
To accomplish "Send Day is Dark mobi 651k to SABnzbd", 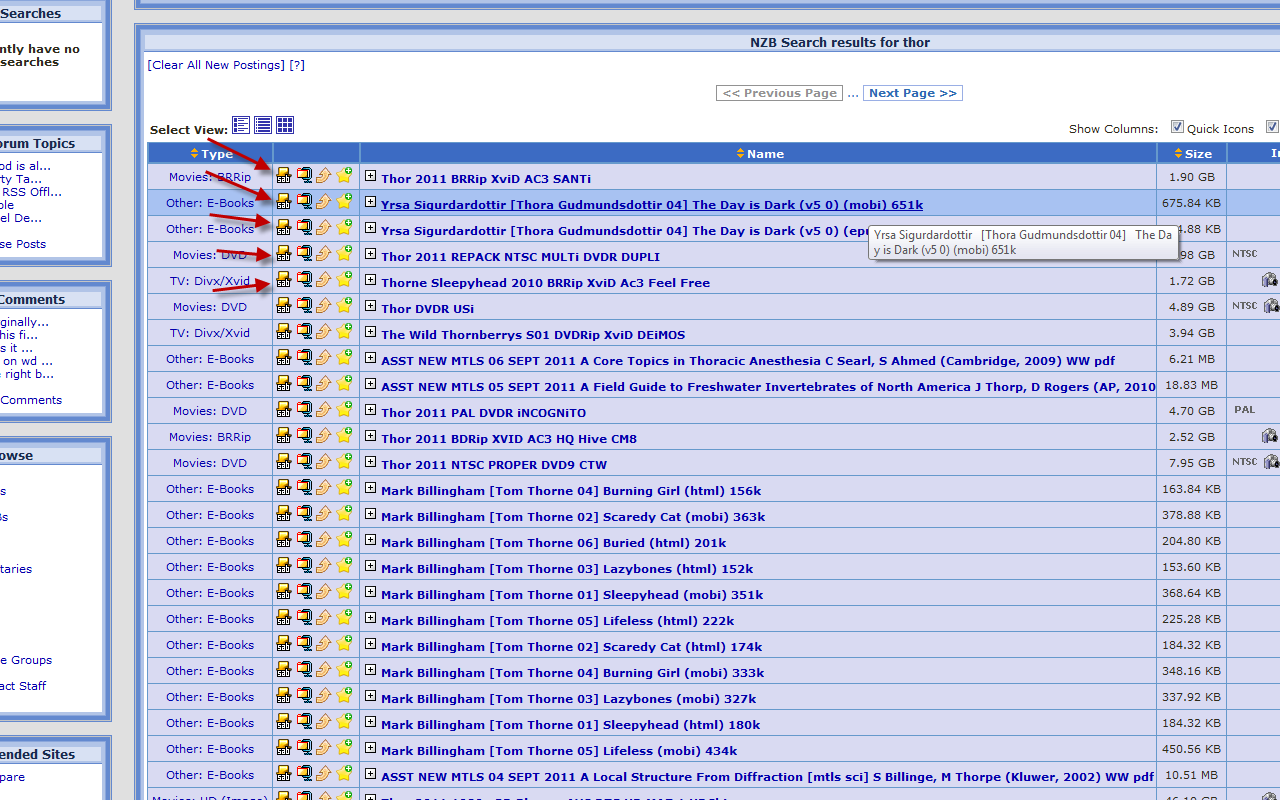I will pos(284,202).
